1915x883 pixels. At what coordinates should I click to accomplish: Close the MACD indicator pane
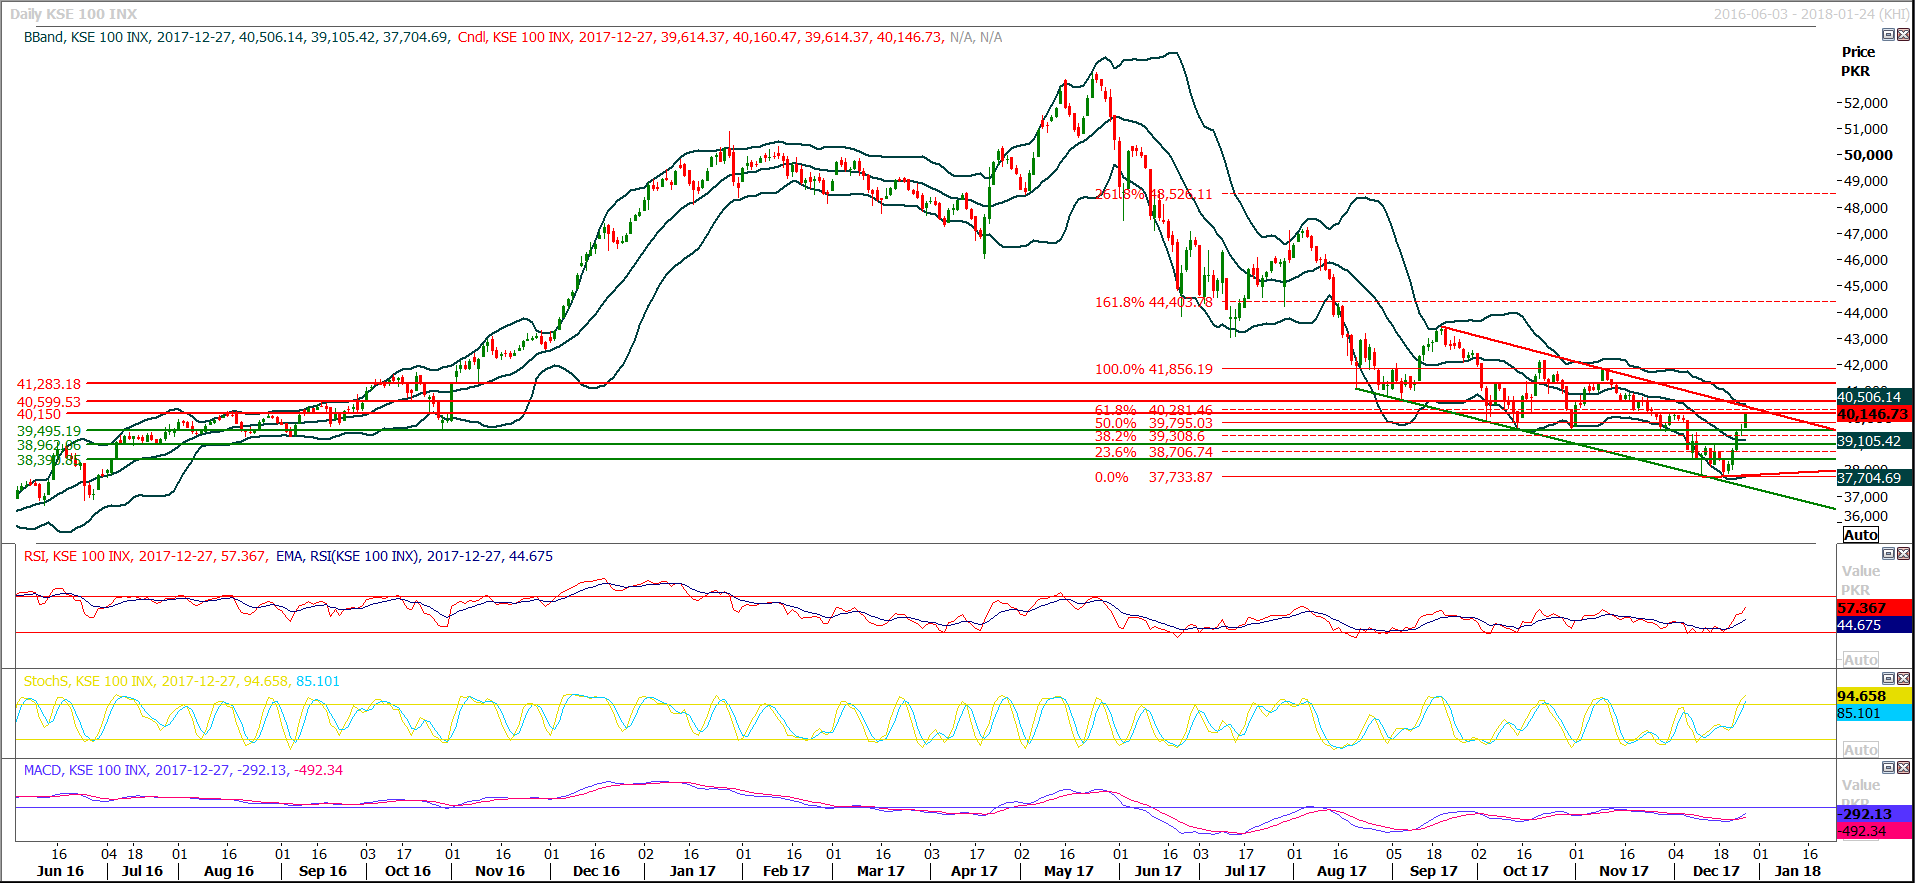[x=1903, y=768]
